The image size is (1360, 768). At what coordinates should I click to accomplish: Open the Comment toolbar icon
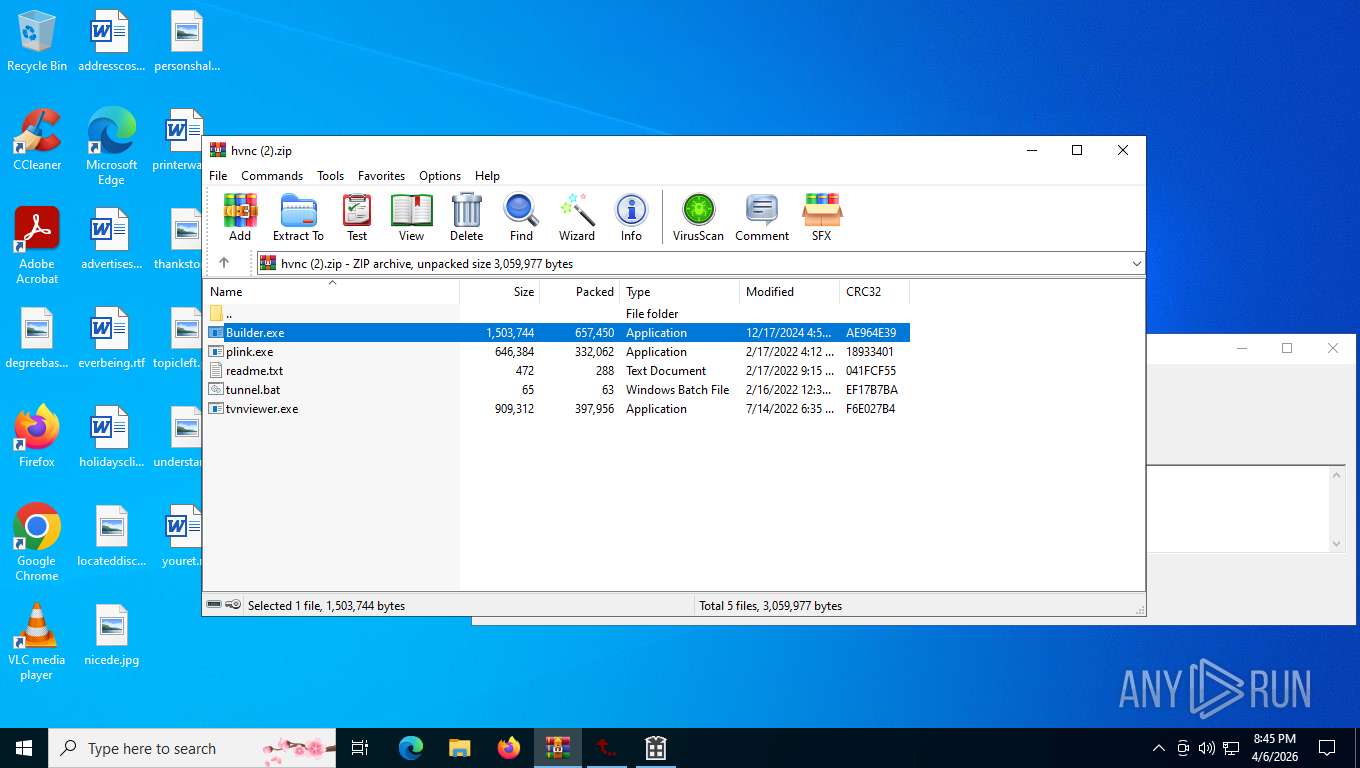click(x=762, y=217)
